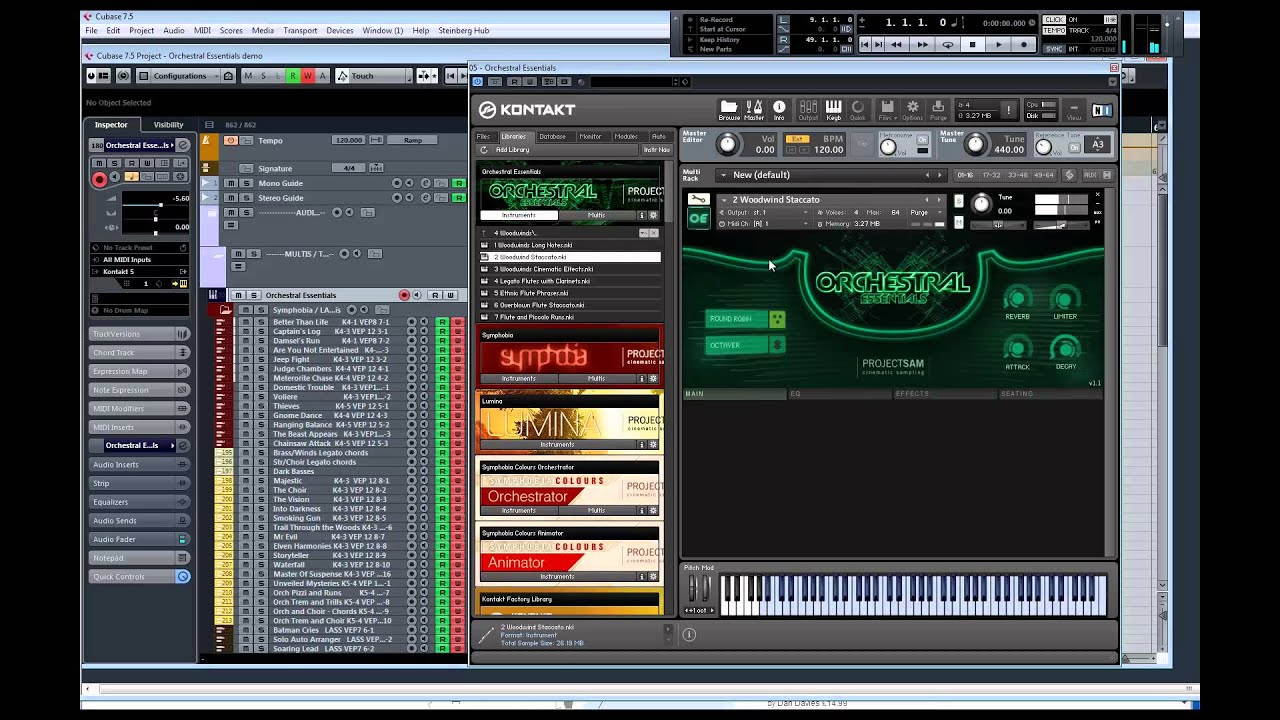1280x720 pixels.
Task: Open the Devices menu
Action: (340, 31)
